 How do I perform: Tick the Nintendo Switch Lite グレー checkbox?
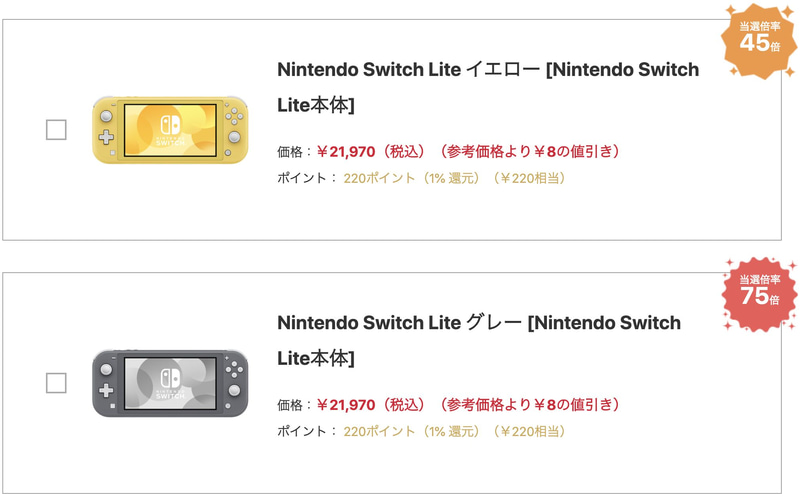point(57,383)
